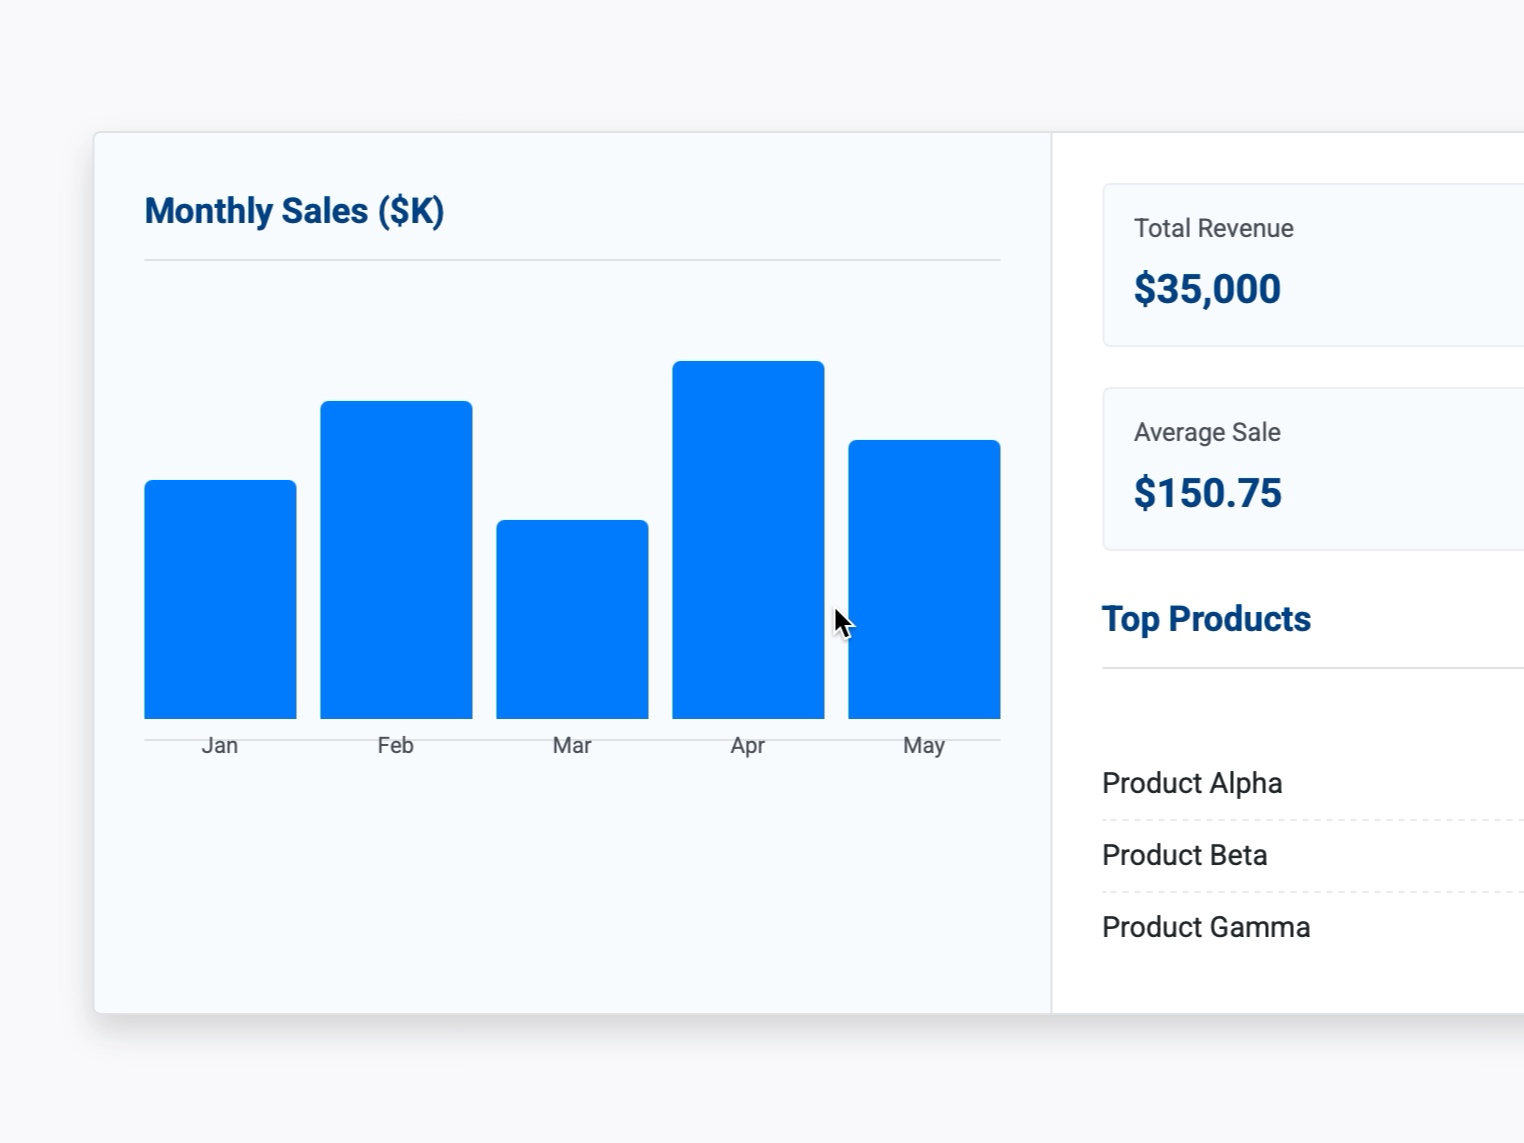Click the $35,000 revenue figure
Image resolution: width=1524 pixels, height=1143 pixels.
(1206, 289)
